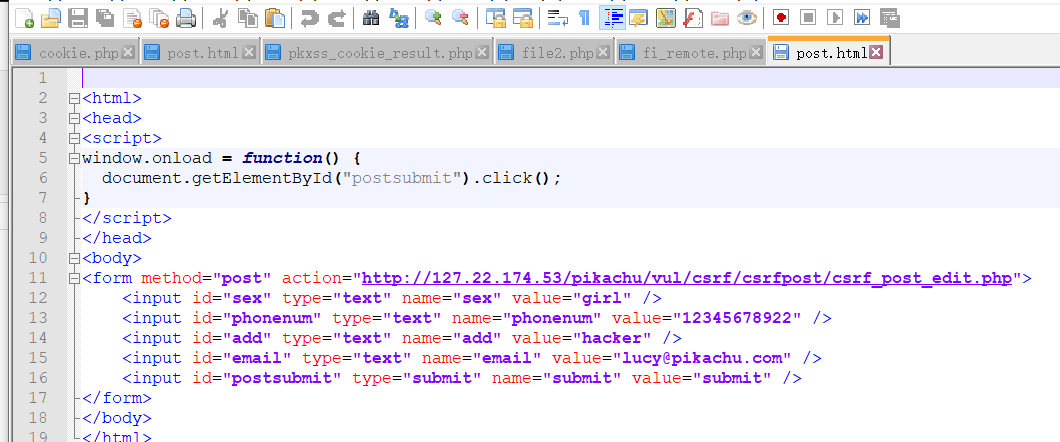The width and height of the screenshot is (1060, 442).
Task: Toggle show all characters pilcrow icon
Action: pos(584,18)
